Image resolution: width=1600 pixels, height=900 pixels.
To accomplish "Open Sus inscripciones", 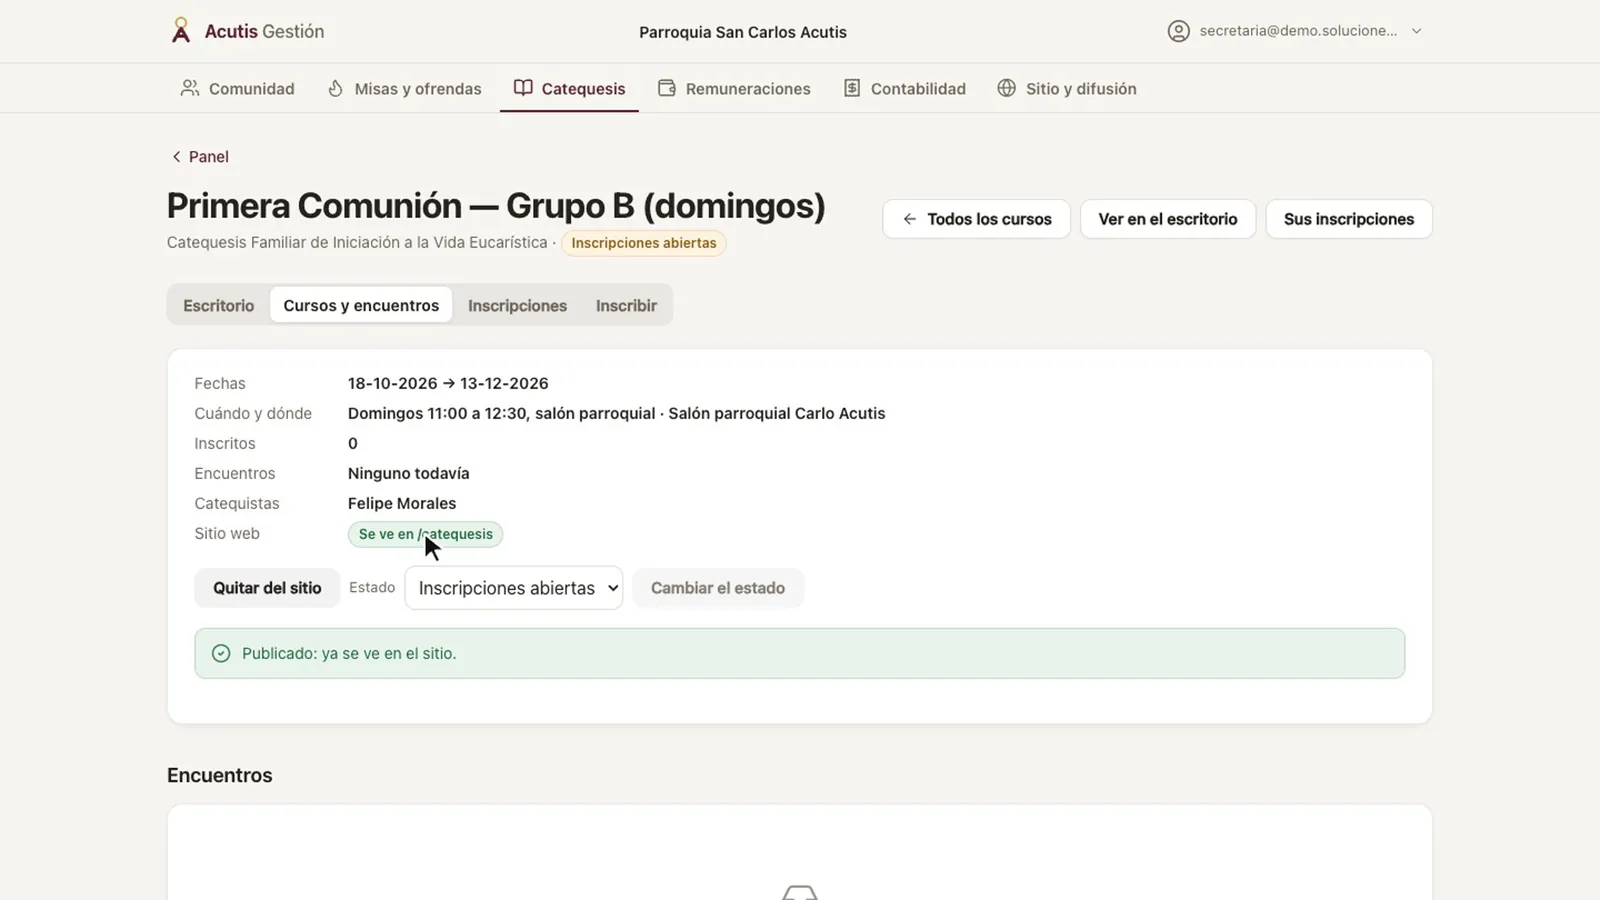I will click(x=1349, y=219).
